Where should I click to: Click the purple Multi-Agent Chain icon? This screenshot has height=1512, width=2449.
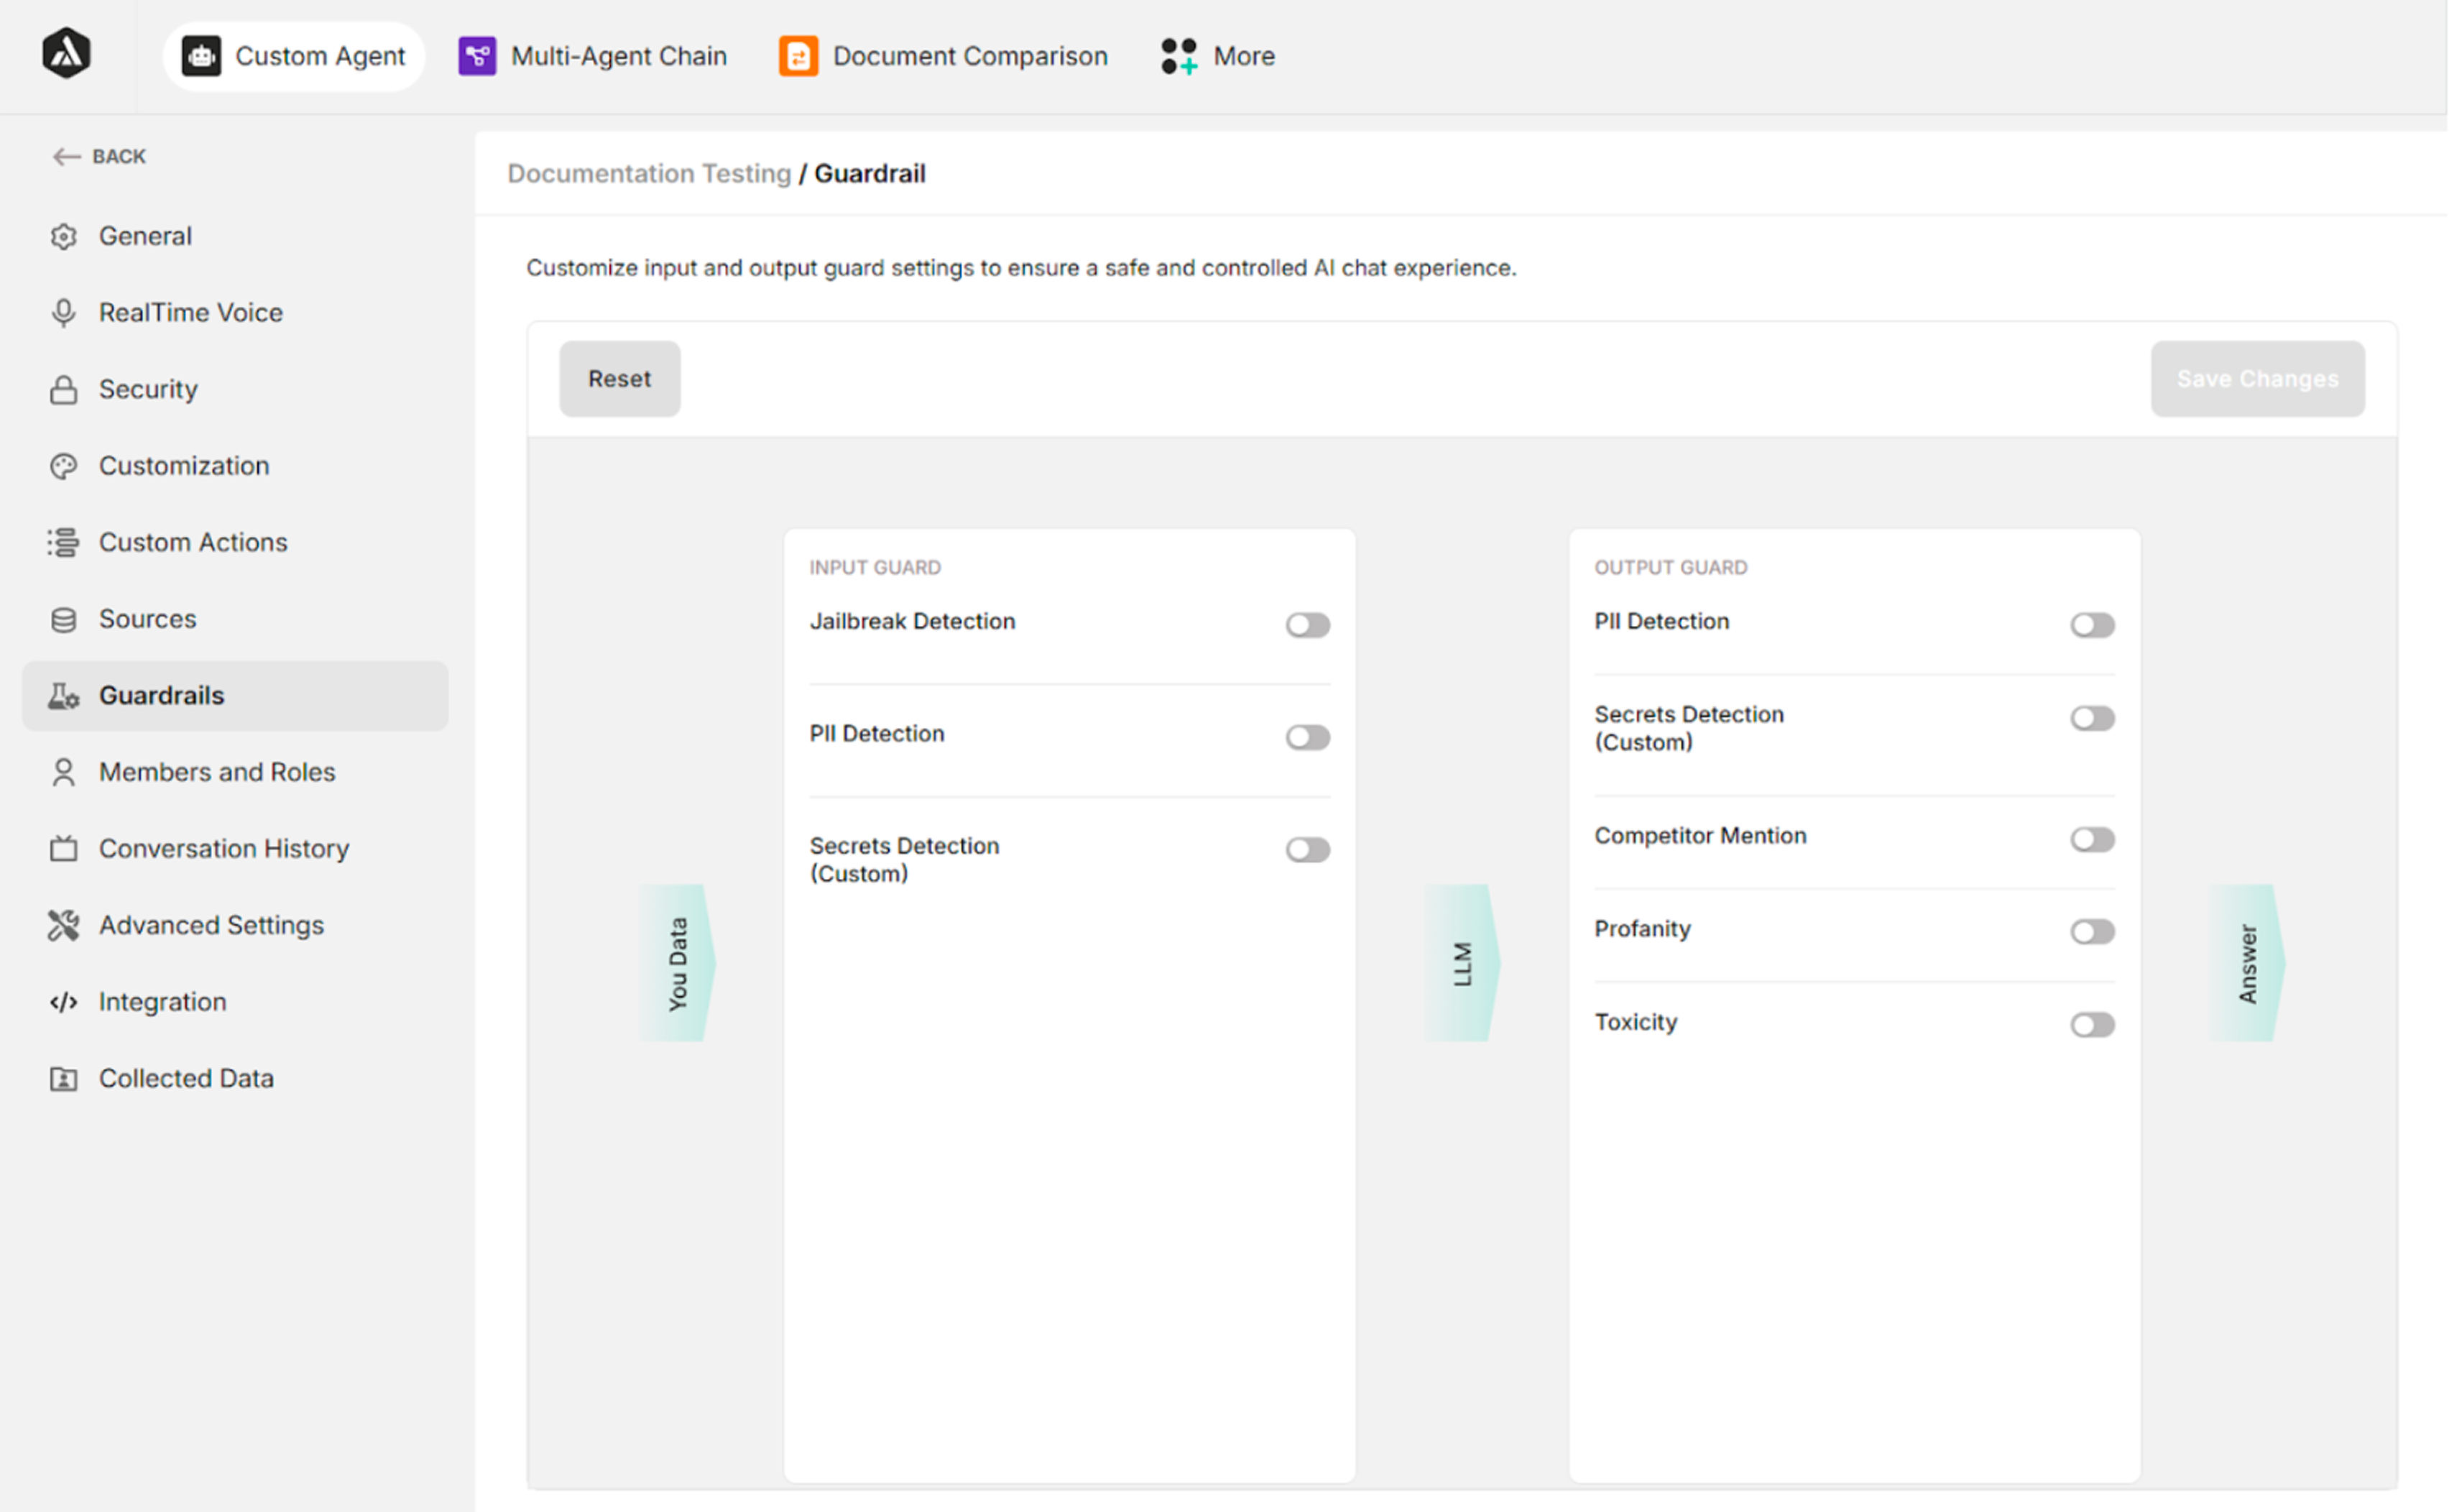tap(477, 56)
